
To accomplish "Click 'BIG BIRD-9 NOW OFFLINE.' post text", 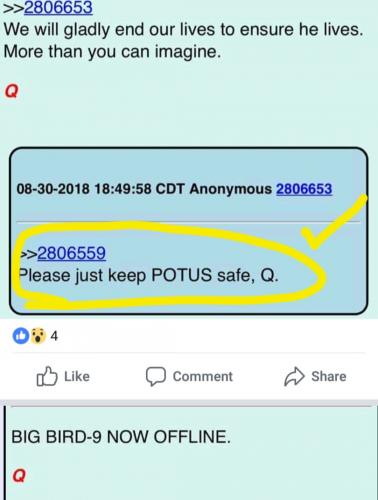I will click(121, 437).
